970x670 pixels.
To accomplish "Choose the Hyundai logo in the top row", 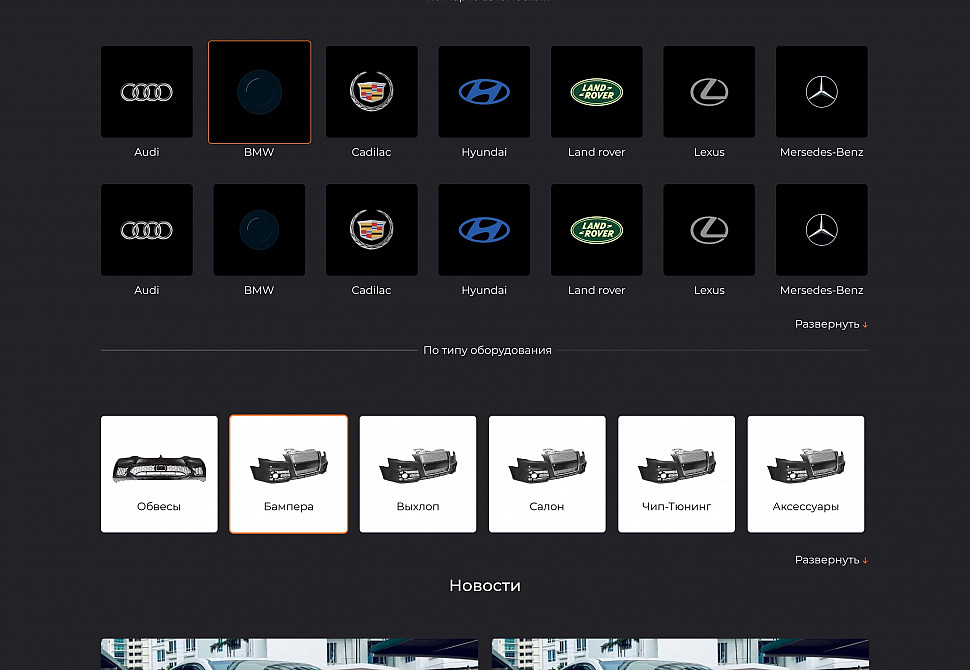I will [x=484, y=92].
